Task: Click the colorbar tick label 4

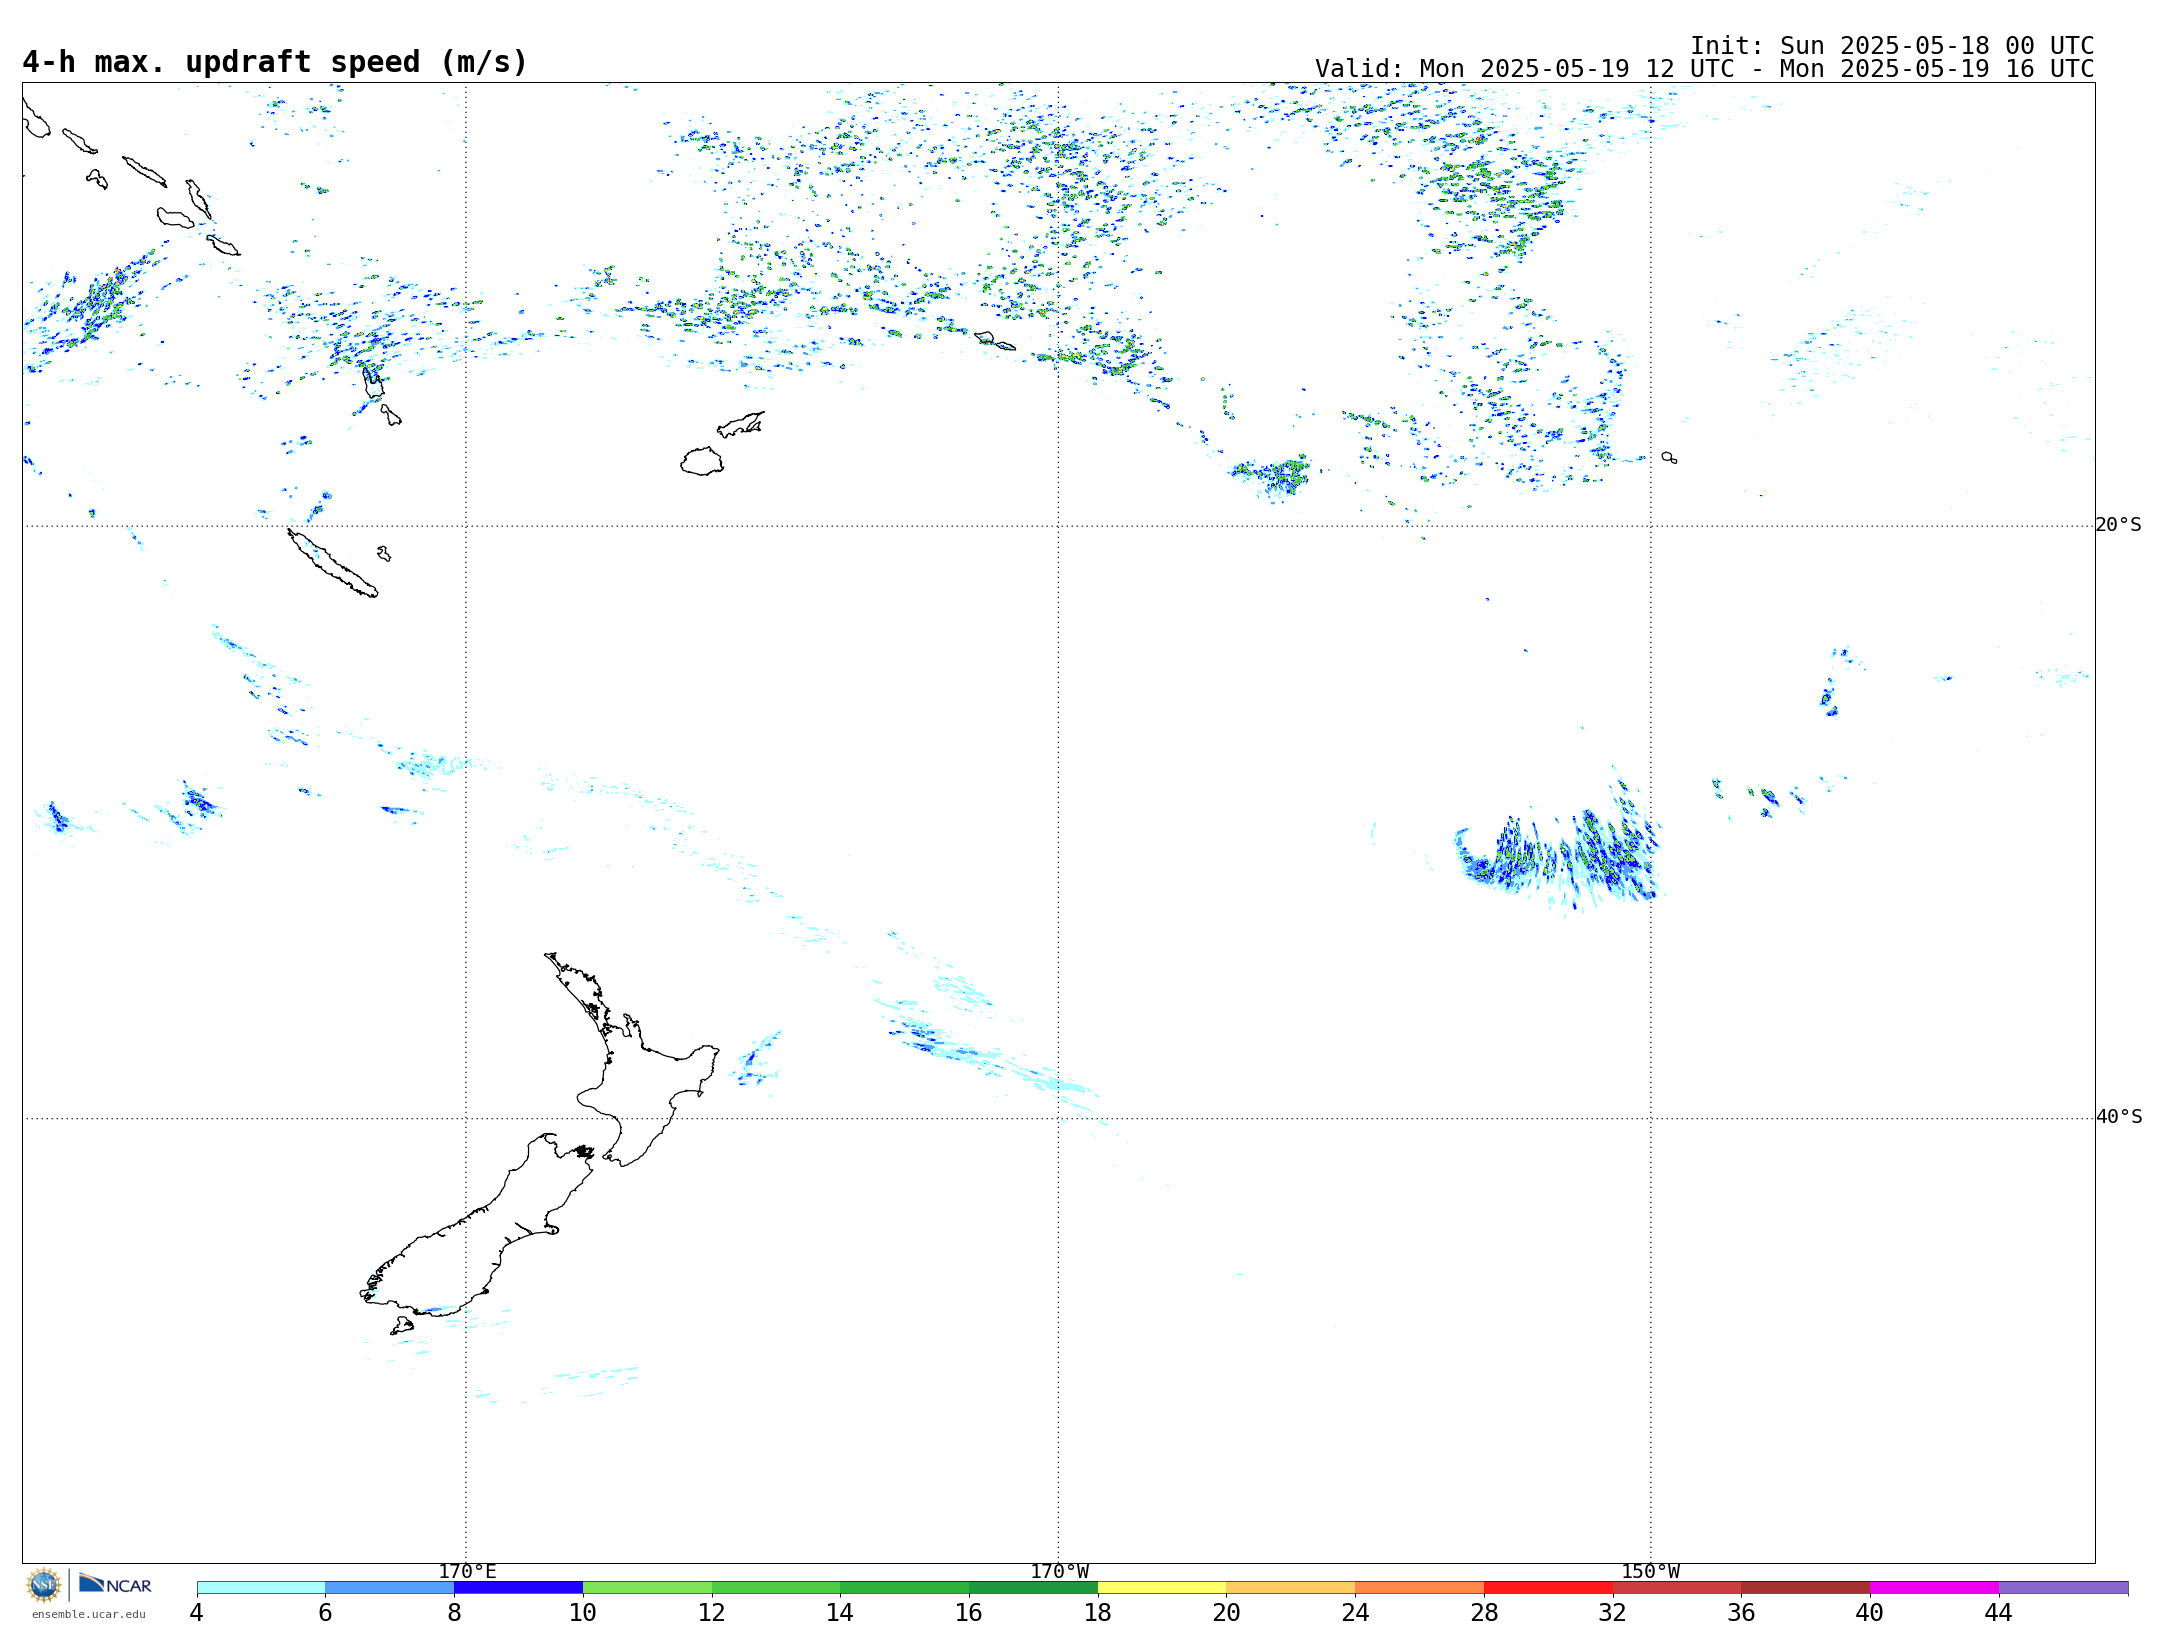Action: [x=197, y=1612]
